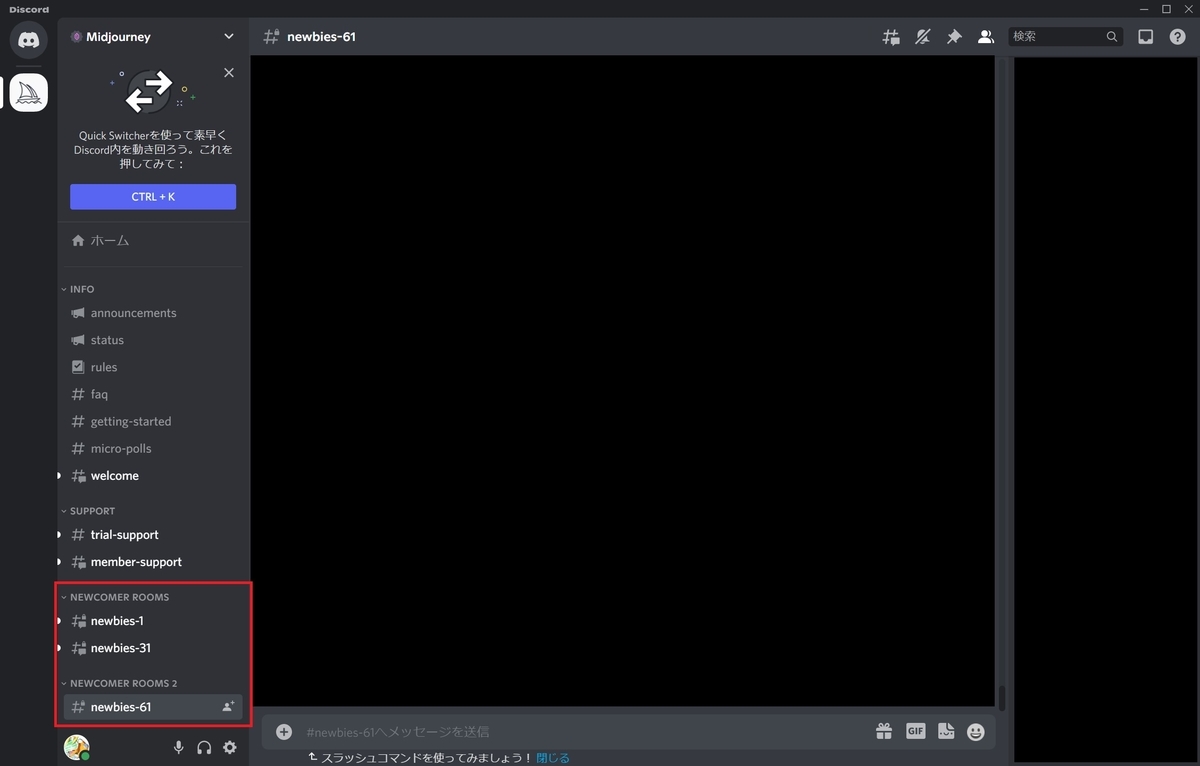Click the search magnifier icon
This screenshot has width=1200, height=766.
tap(1112, 37)
